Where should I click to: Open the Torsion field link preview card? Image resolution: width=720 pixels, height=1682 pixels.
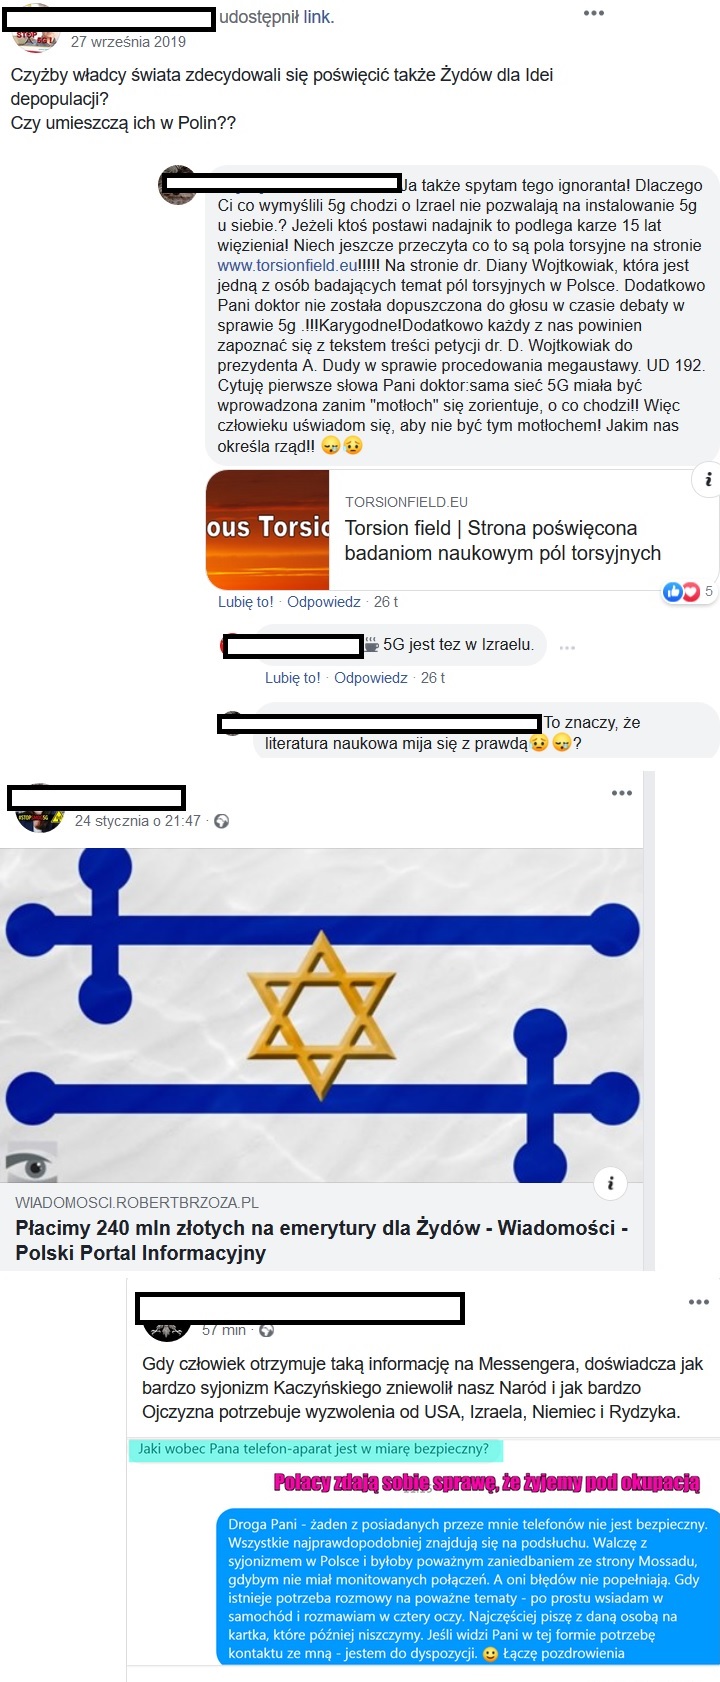462,530
